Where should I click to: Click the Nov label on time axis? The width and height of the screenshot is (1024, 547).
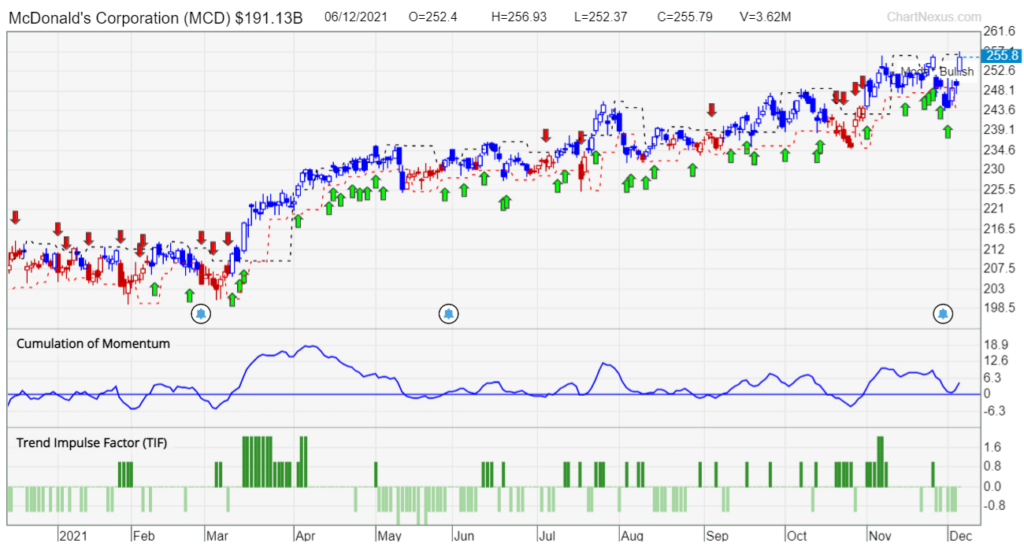[x=880, y=536]
